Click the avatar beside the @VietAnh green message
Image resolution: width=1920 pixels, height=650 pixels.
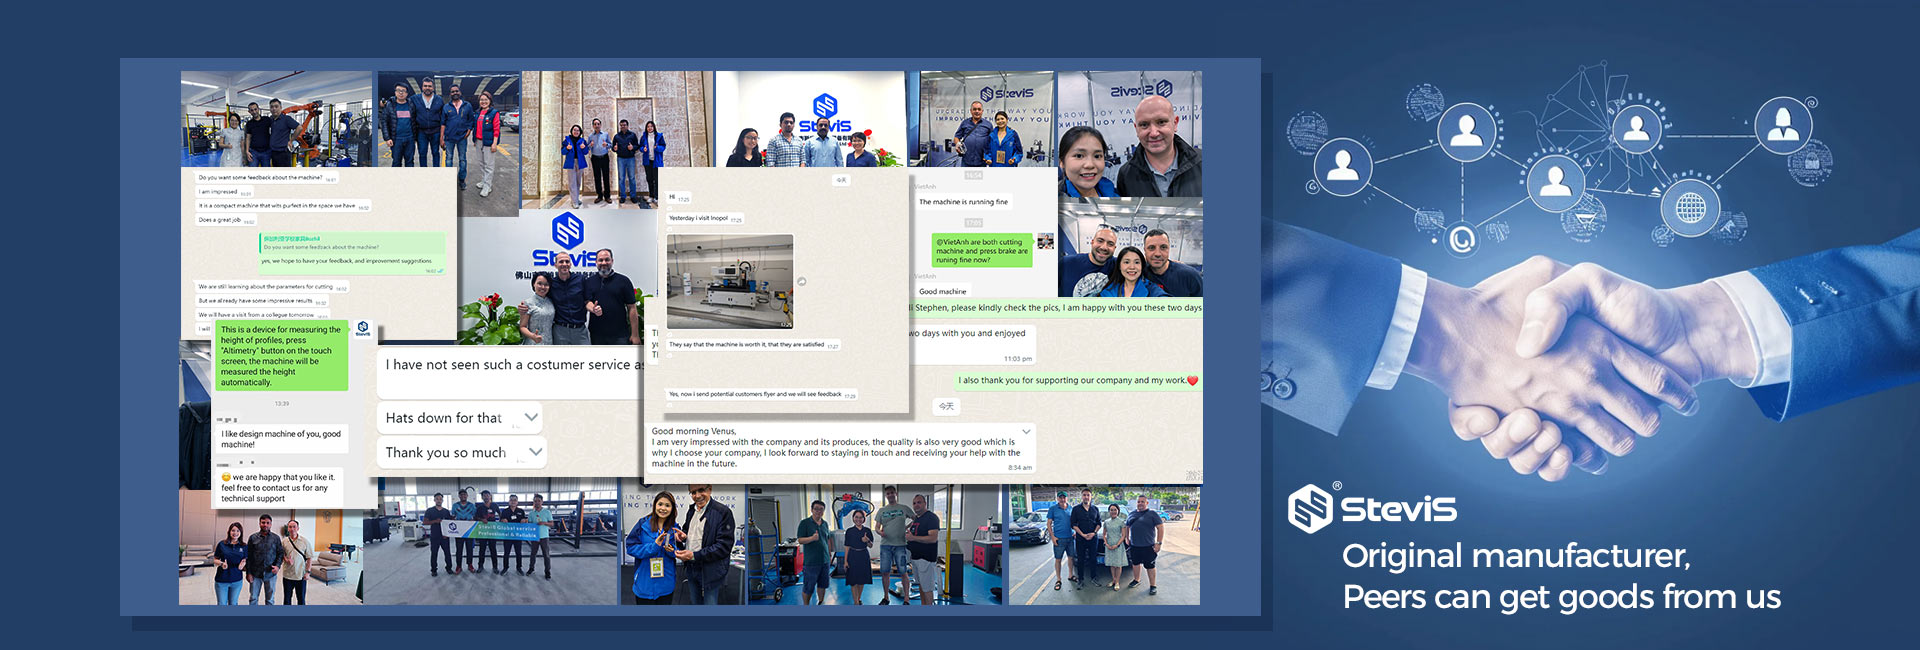(1046, 241)
